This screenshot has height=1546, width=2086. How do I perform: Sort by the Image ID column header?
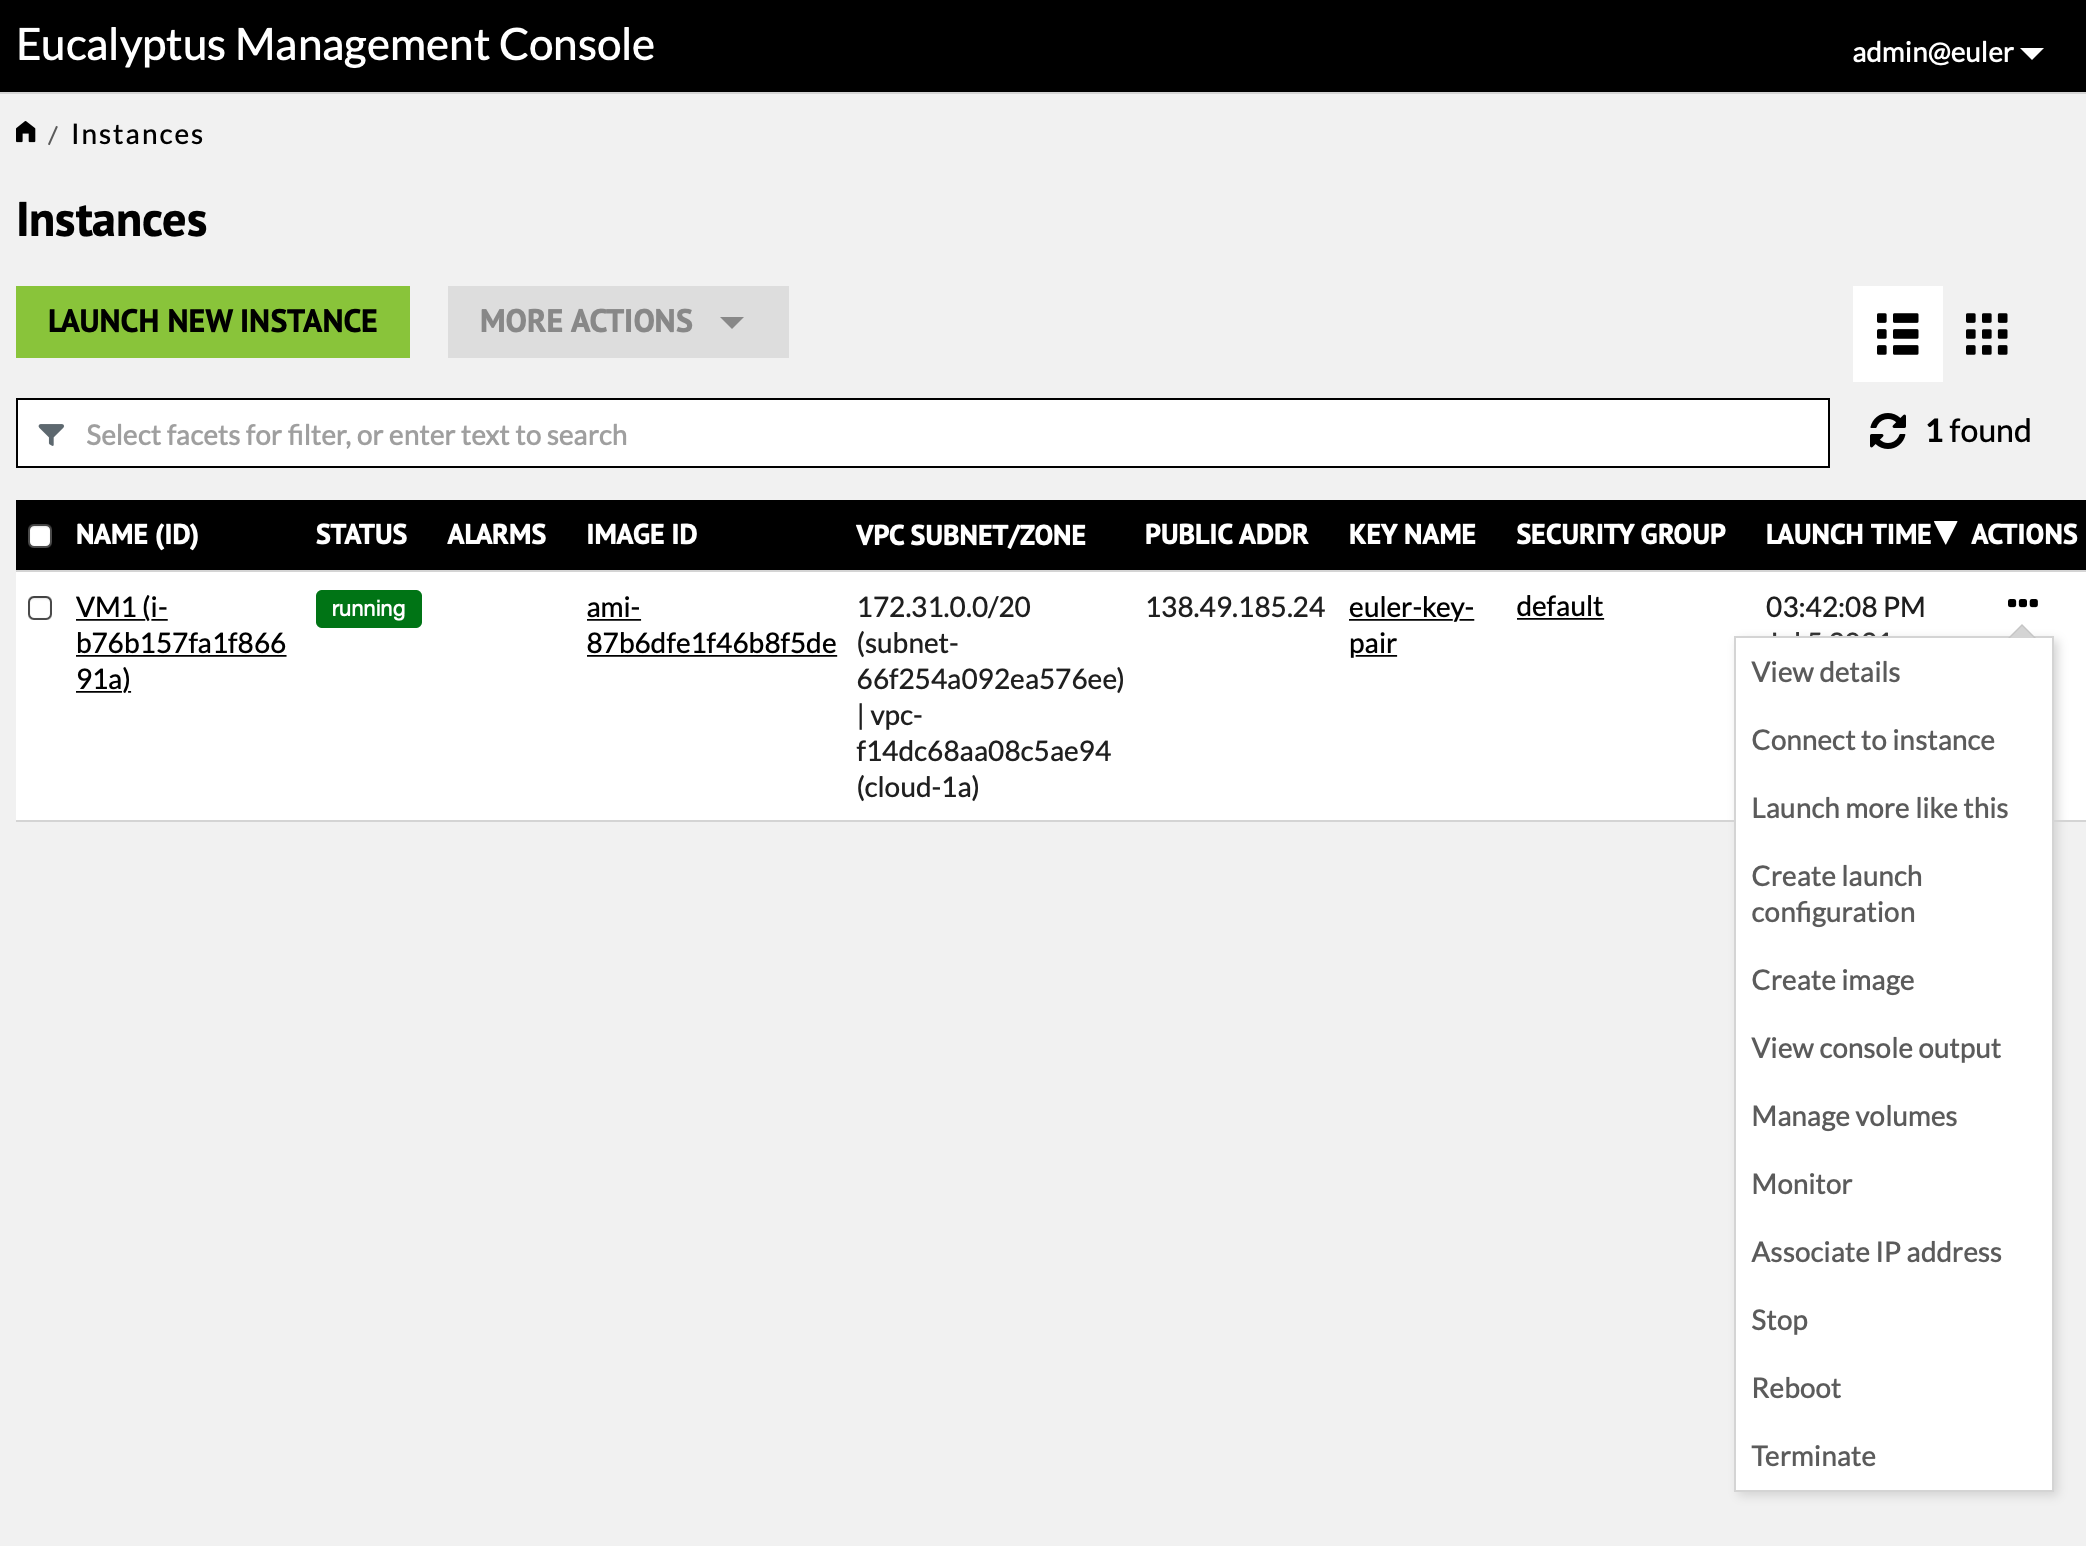[641, 535]
